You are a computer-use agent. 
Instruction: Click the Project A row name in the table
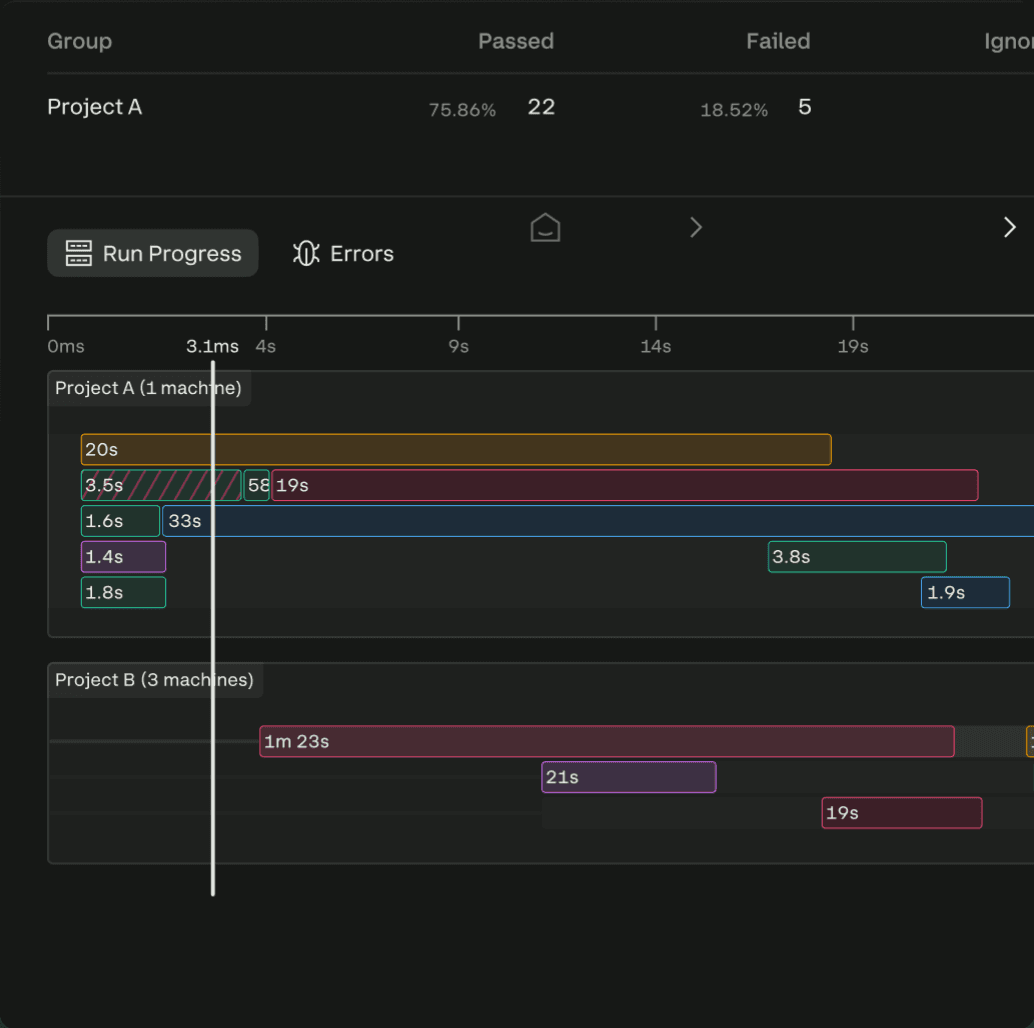[x=94, y=107]
